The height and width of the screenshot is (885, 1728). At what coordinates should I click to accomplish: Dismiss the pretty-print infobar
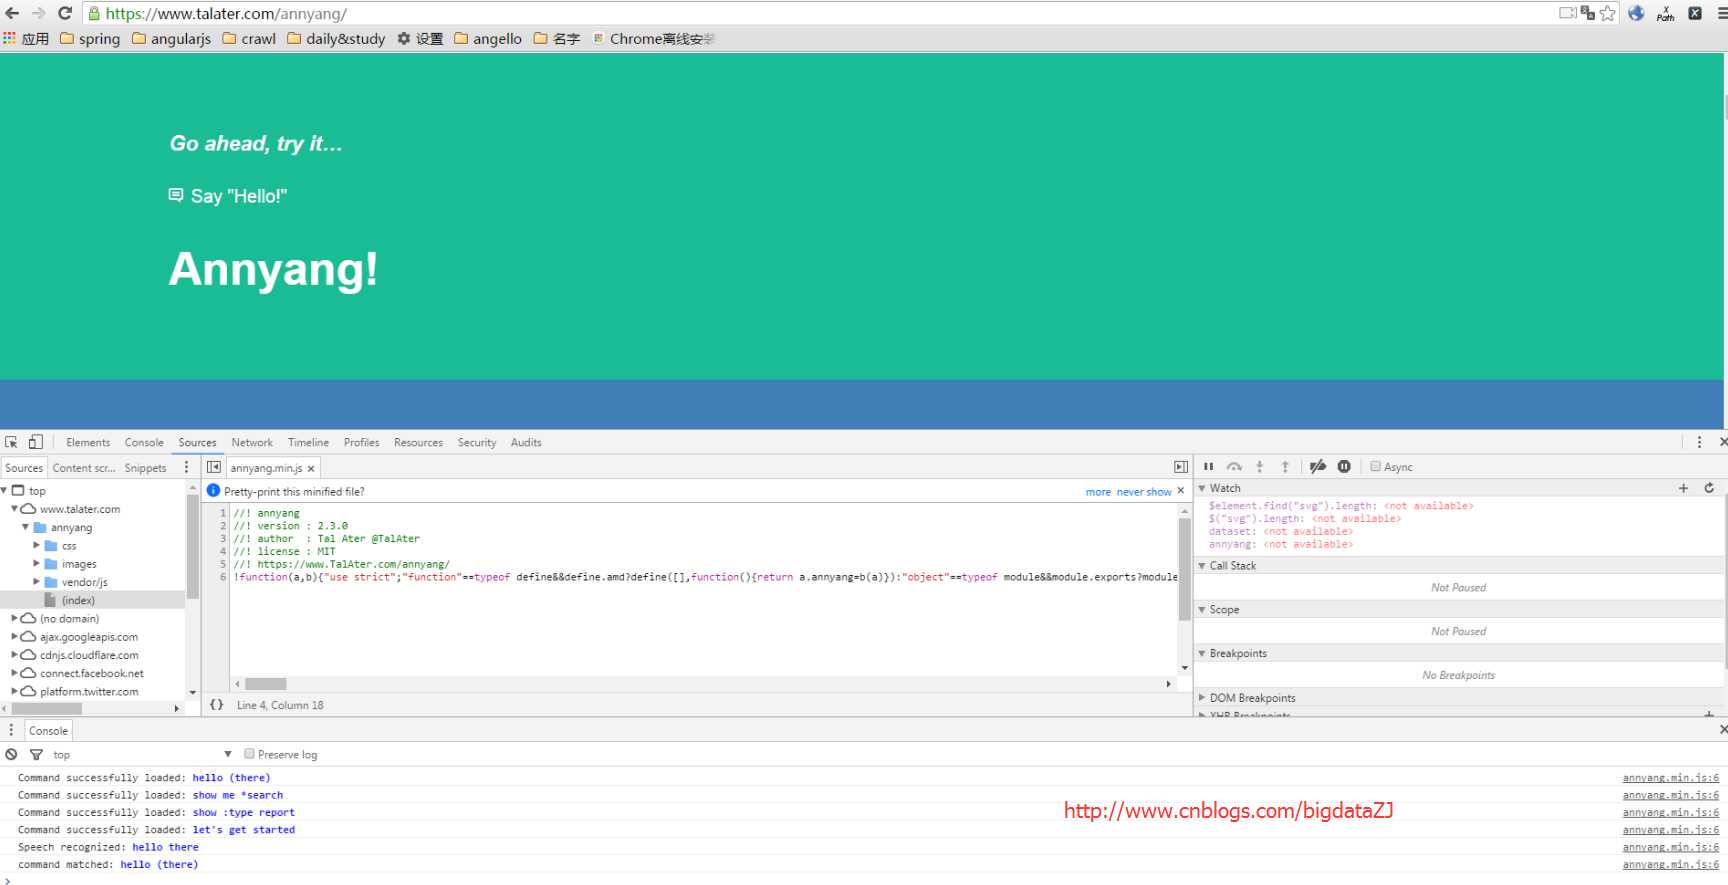(x=1180, y=491)
